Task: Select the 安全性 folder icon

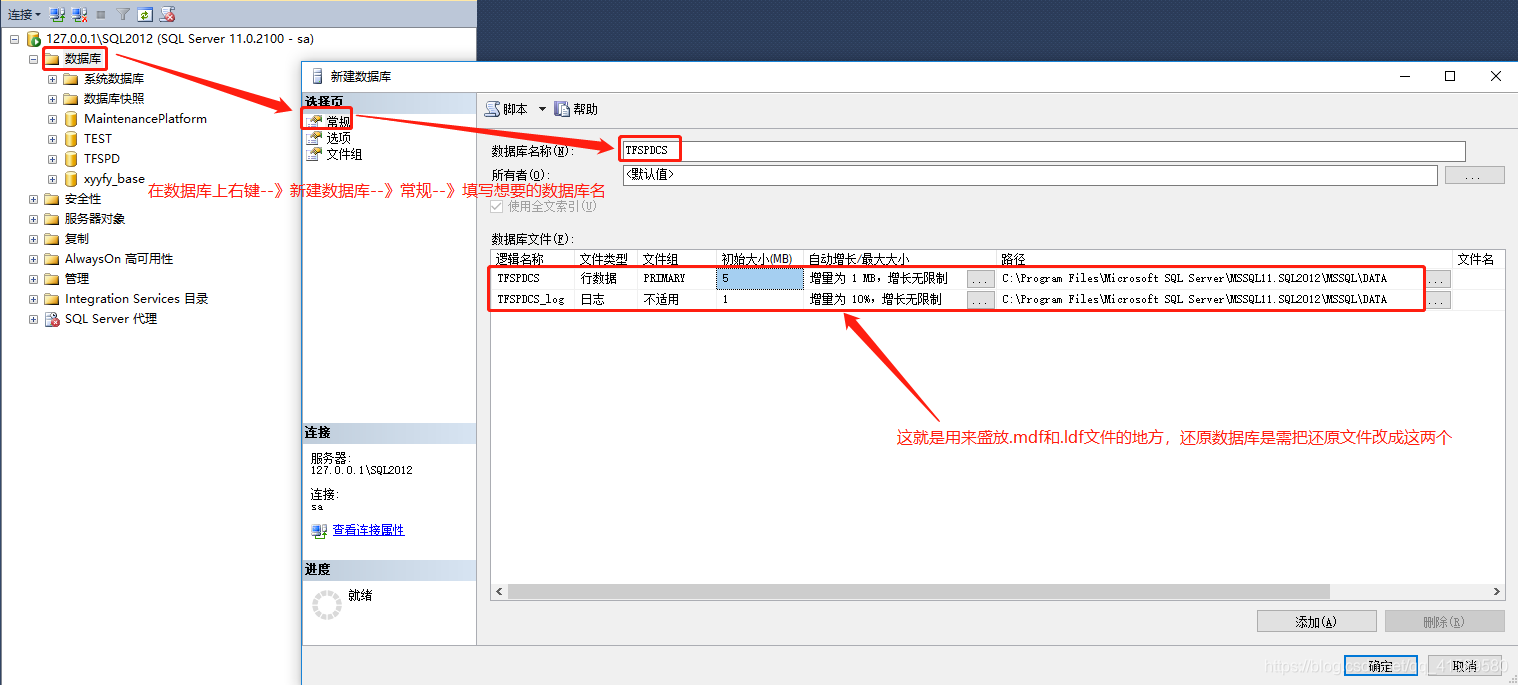Action: (x=52, y=199)
